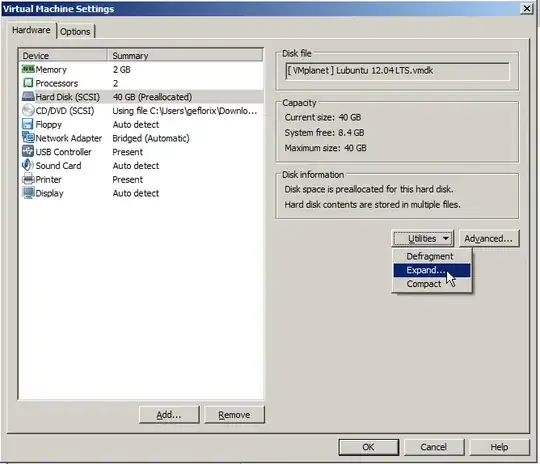
Task: Click the Display monitor icon
Action: click(x=28, y=193)
